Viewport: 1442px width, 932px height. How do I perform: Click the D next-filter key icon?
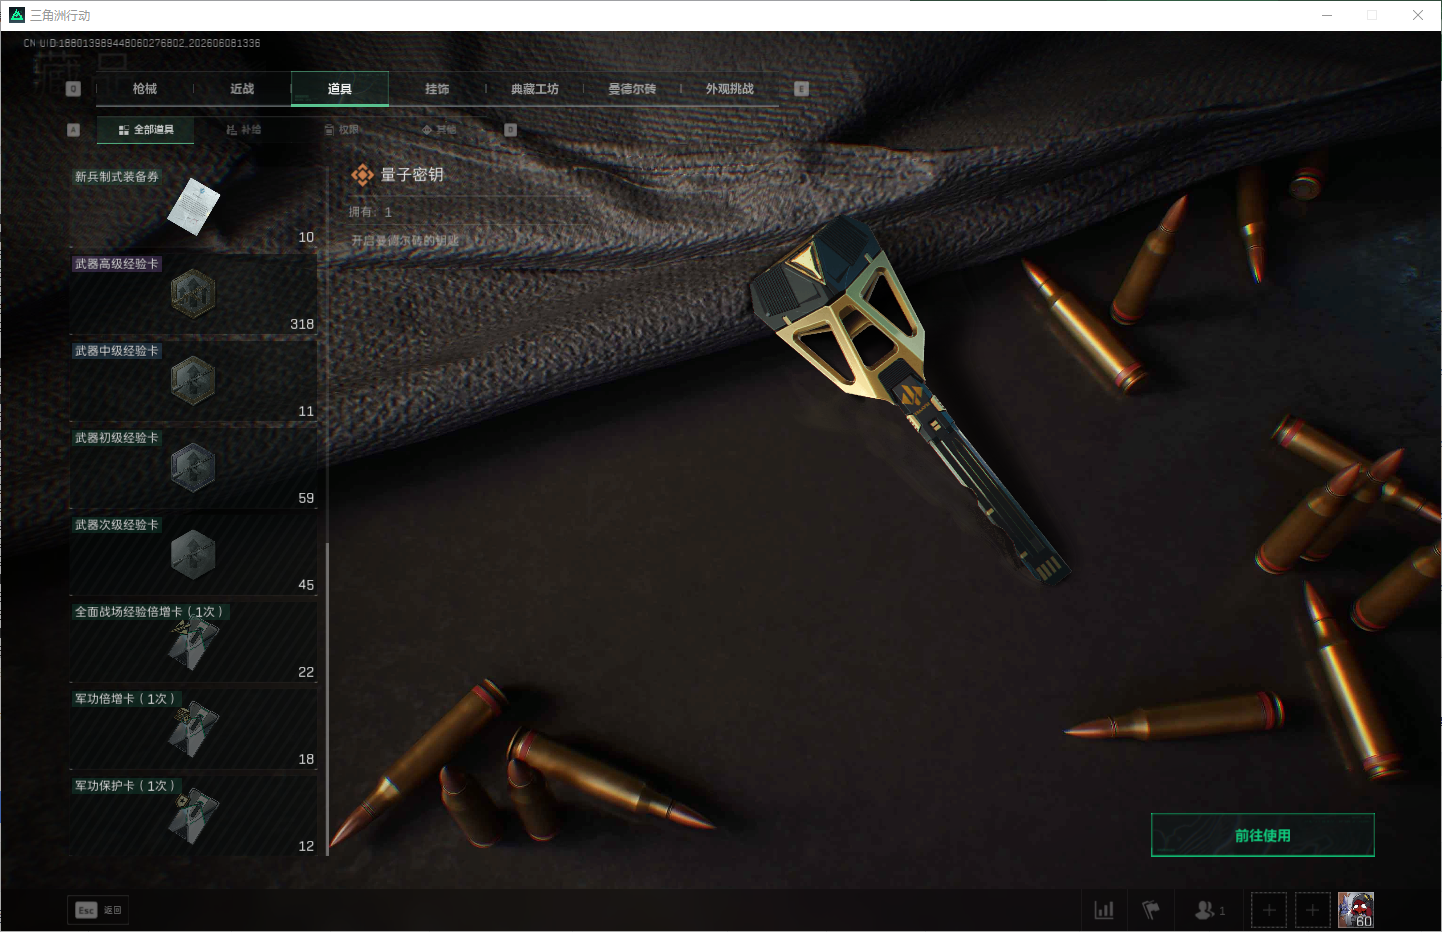tap(510, 130)
